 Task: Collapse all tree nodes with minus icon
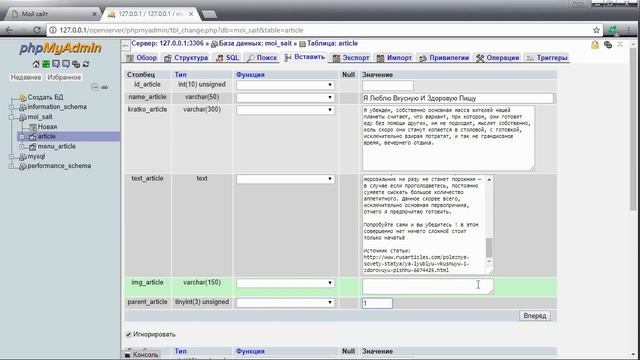95,87
